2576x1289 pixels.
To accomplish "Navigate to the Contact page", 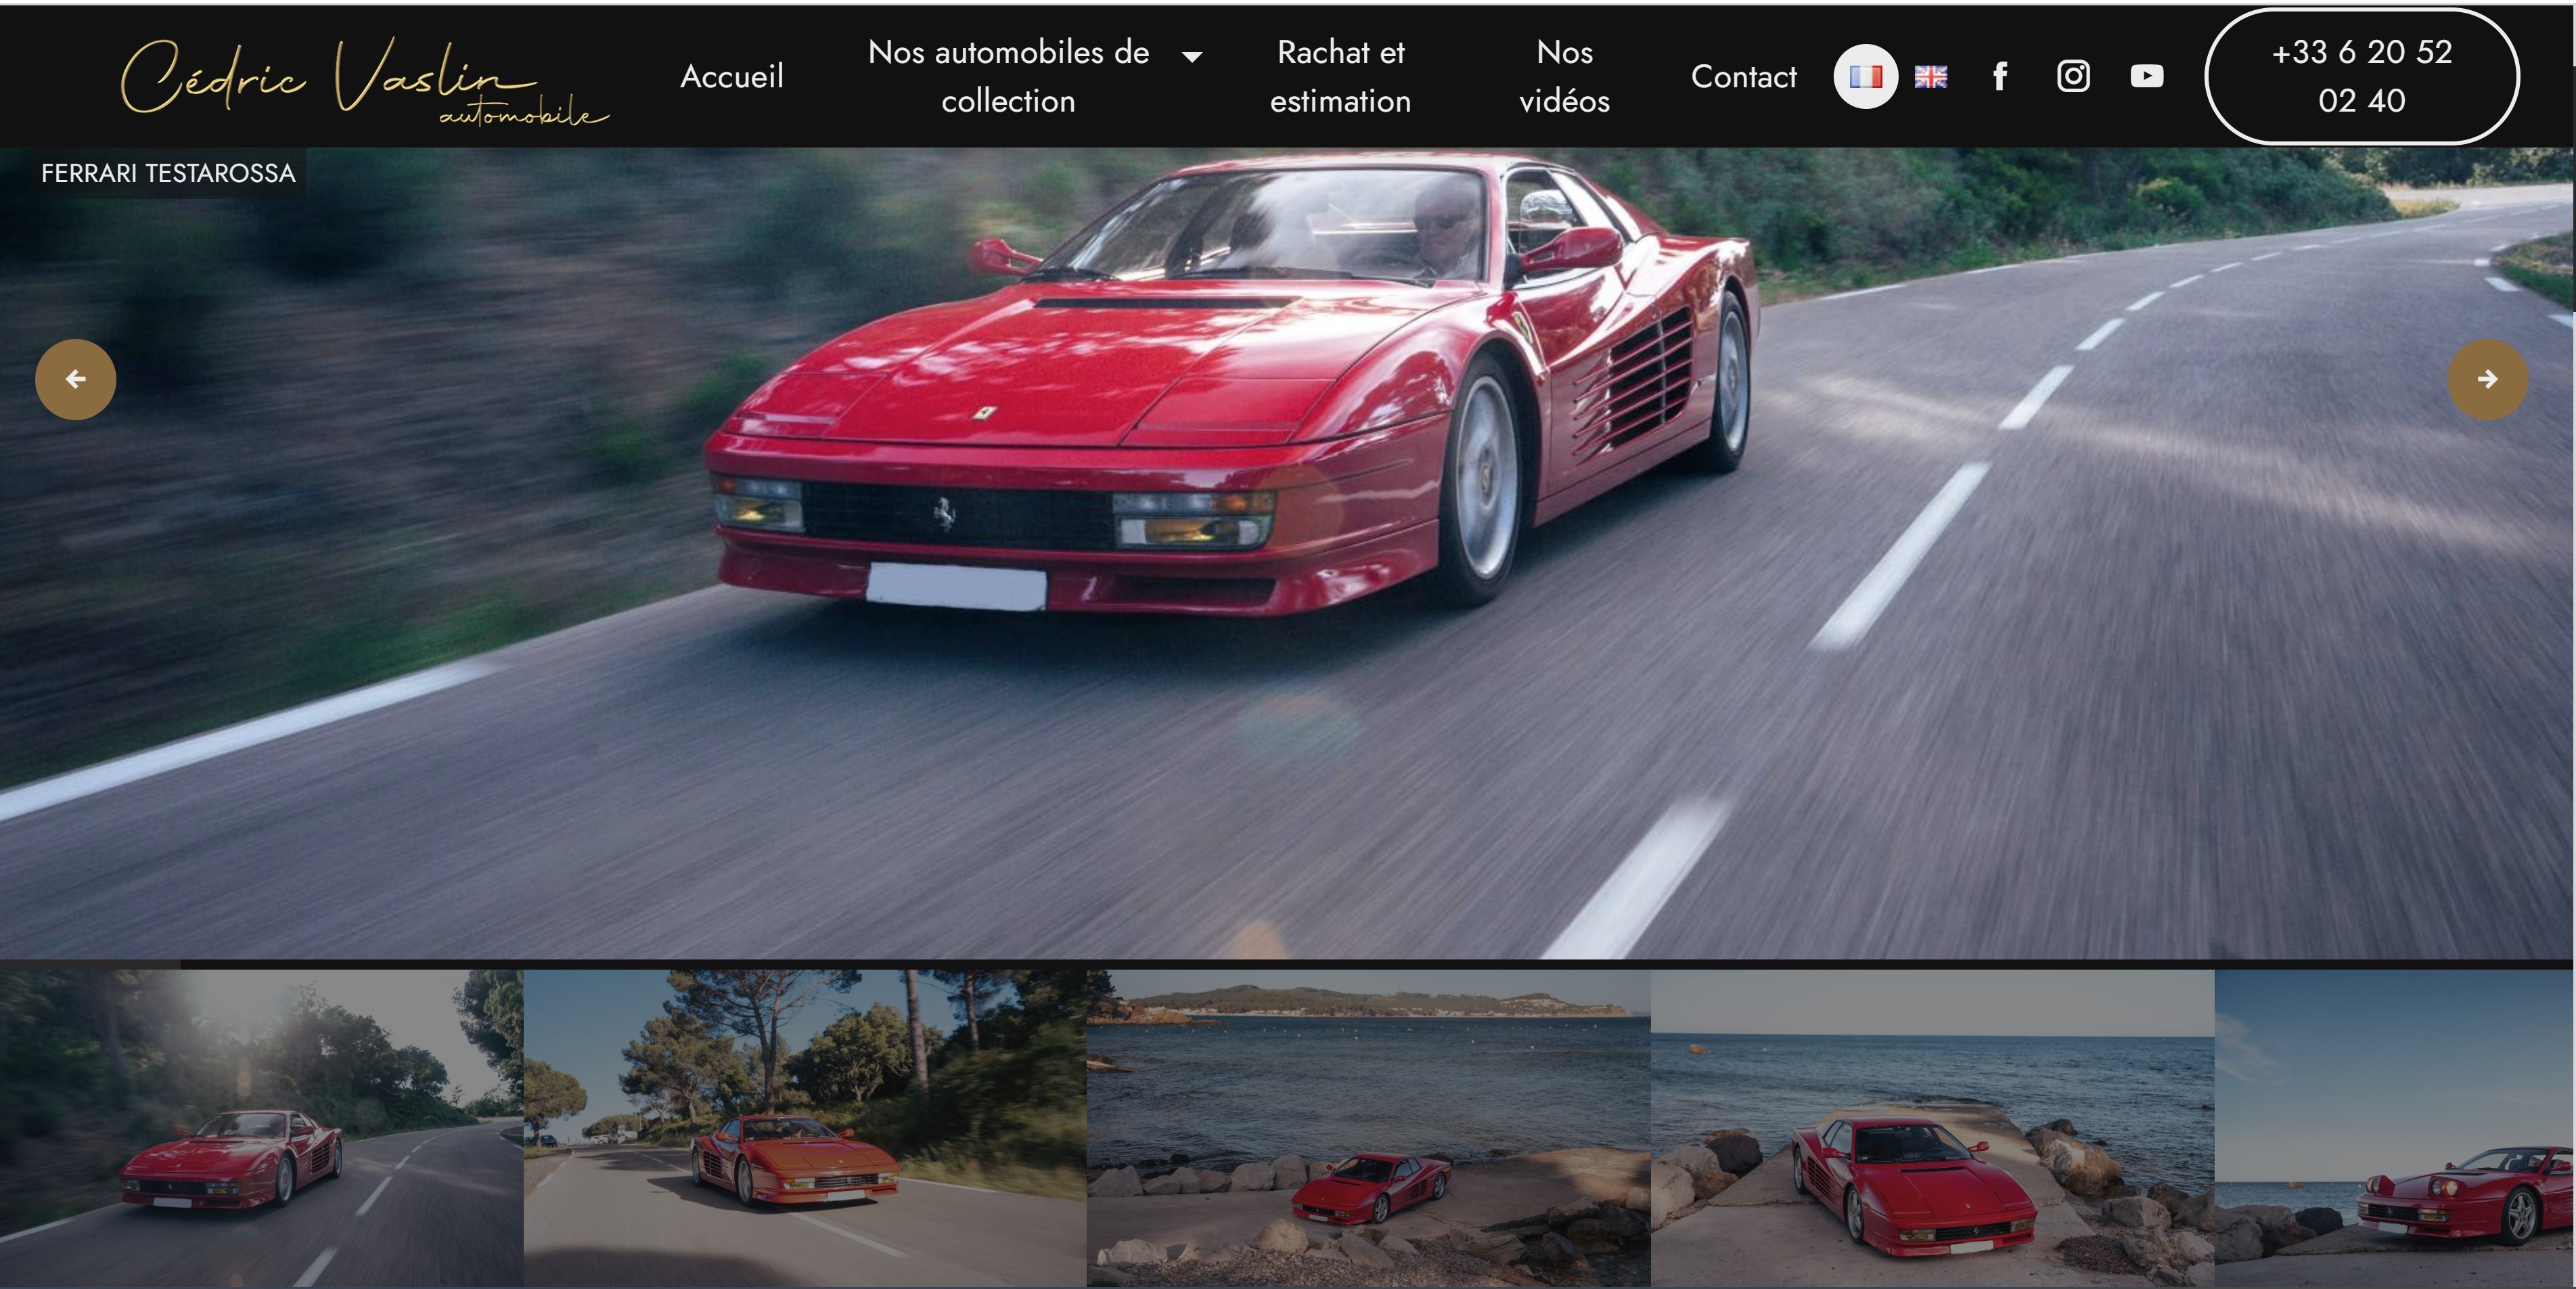I will [1743, 76].
